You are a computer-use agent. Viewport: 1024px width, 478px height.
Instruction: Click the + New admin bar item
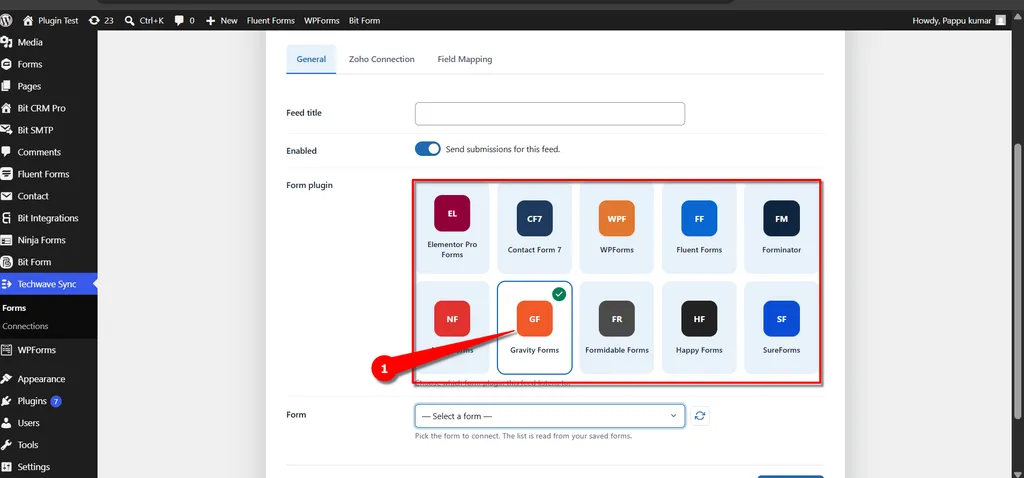pos(221,20)
